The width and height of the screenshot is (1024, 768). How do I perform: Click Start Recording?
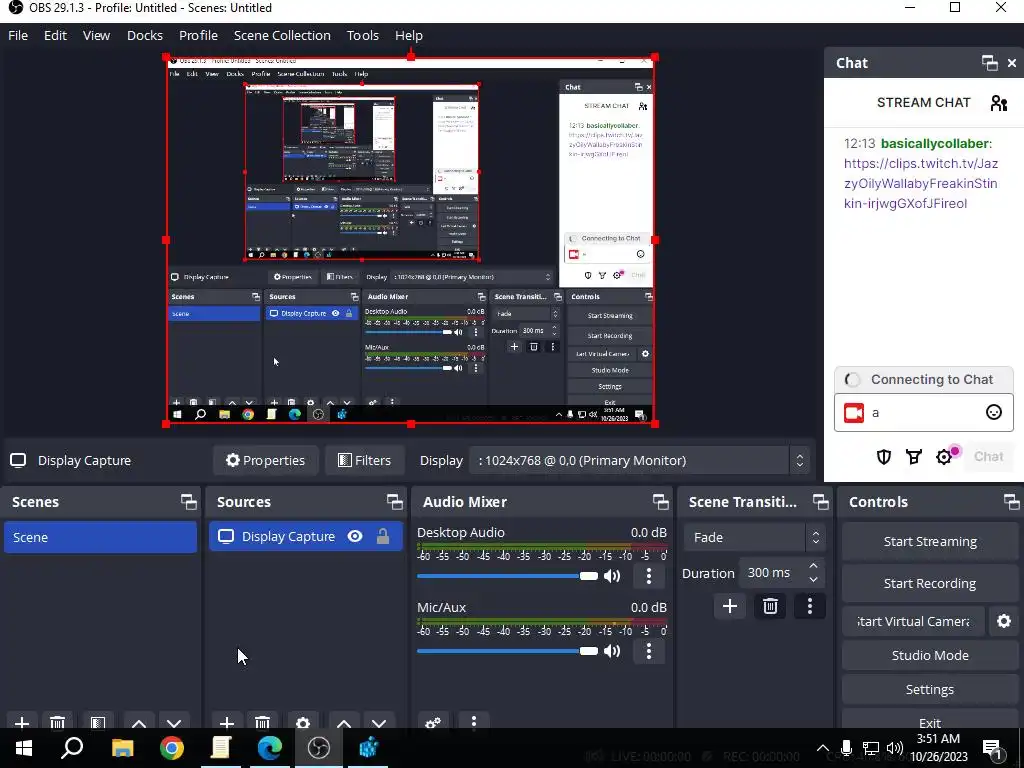coord(930,583)
